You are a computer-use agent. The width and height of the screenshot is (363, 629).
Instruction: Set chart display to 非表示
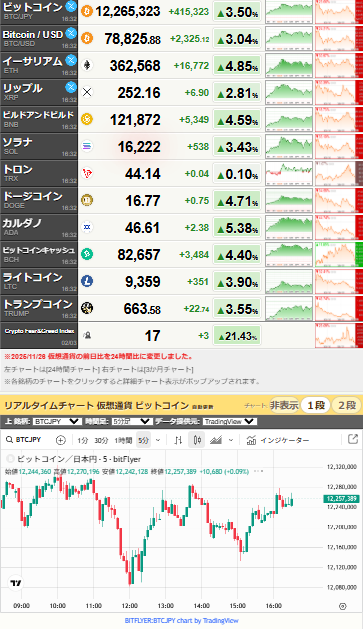[284, 405]
